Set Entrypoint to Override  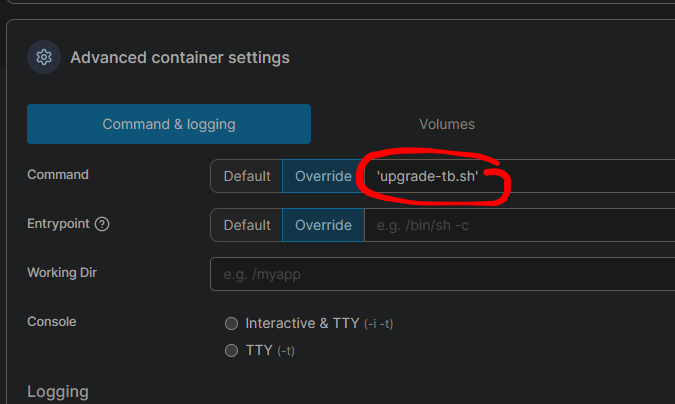click(323, 225)
